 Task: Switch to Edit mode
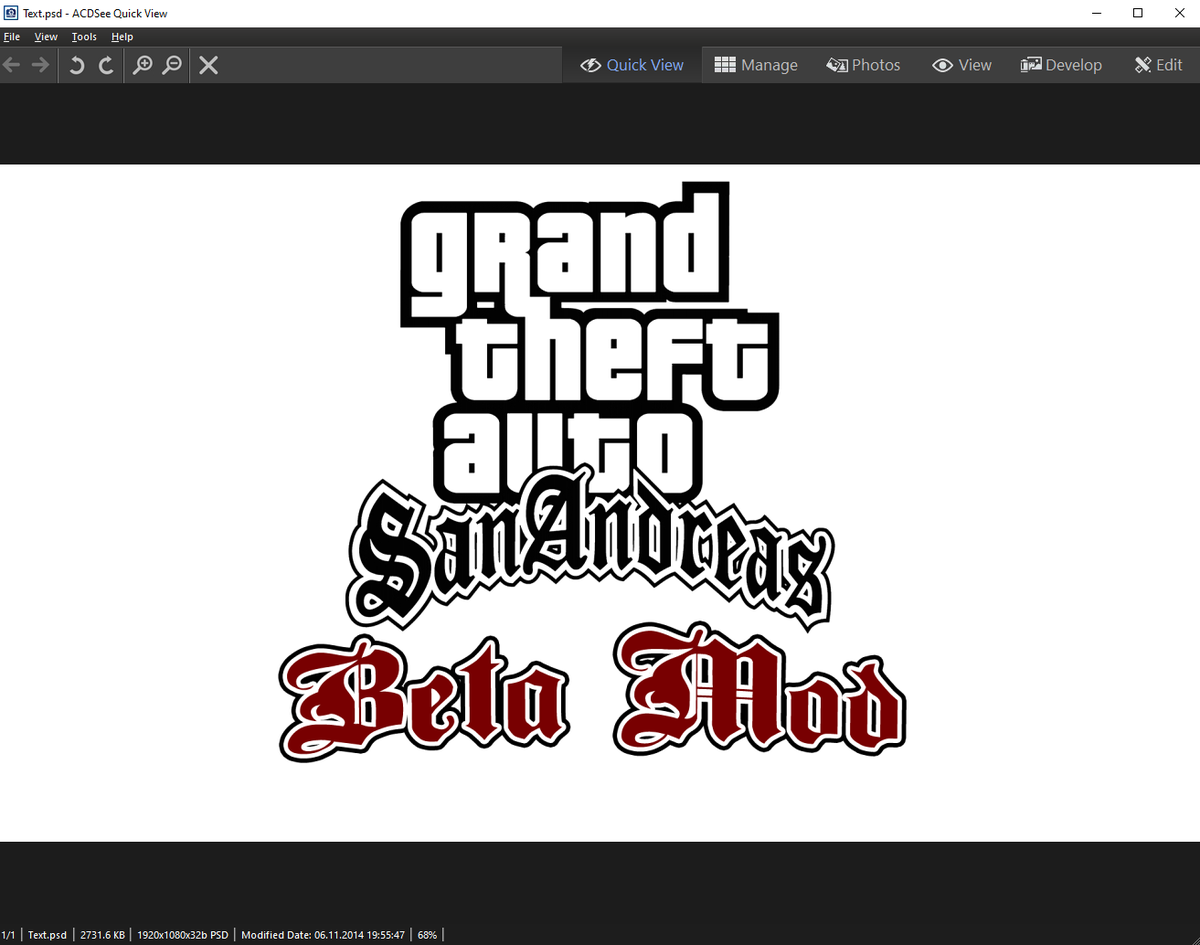1159,65
